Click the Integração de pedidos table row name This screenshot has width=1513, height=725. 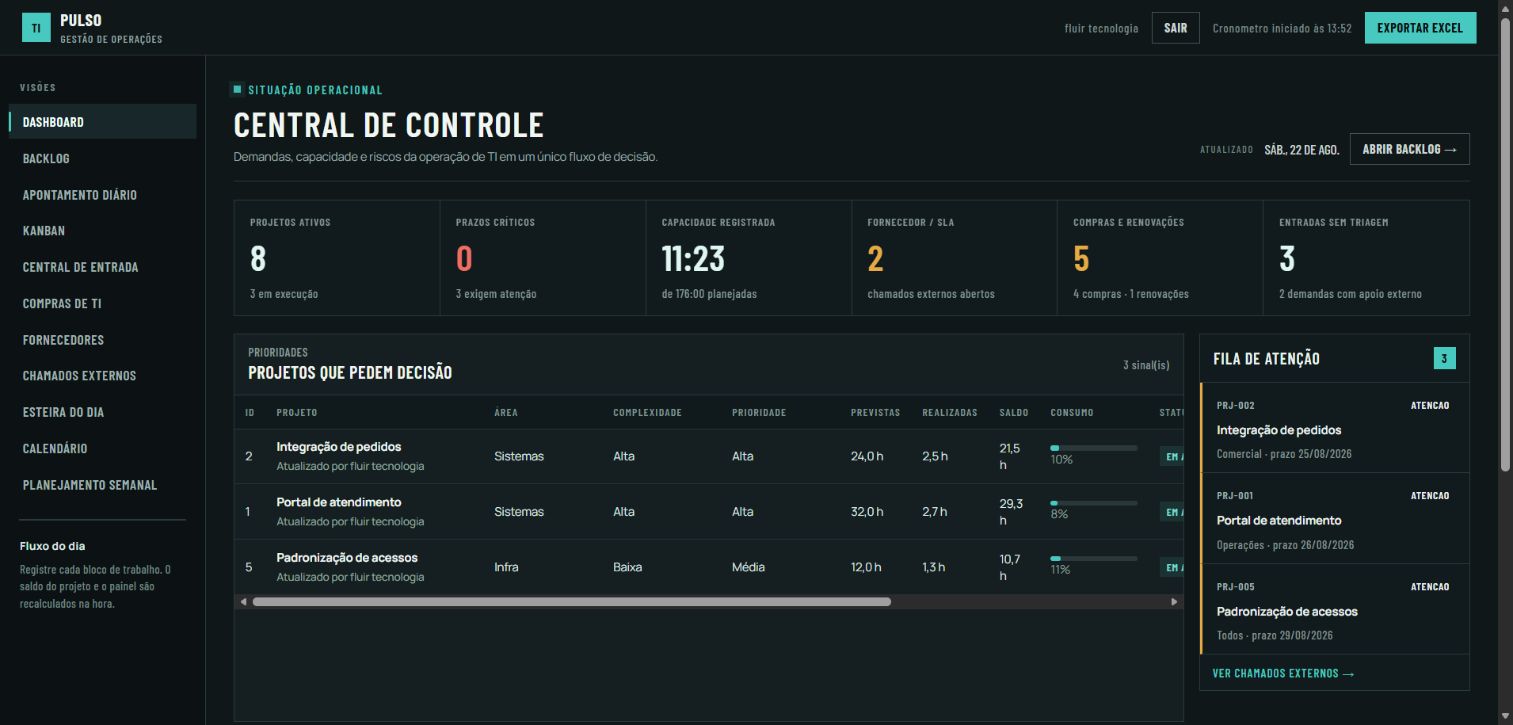339,447
